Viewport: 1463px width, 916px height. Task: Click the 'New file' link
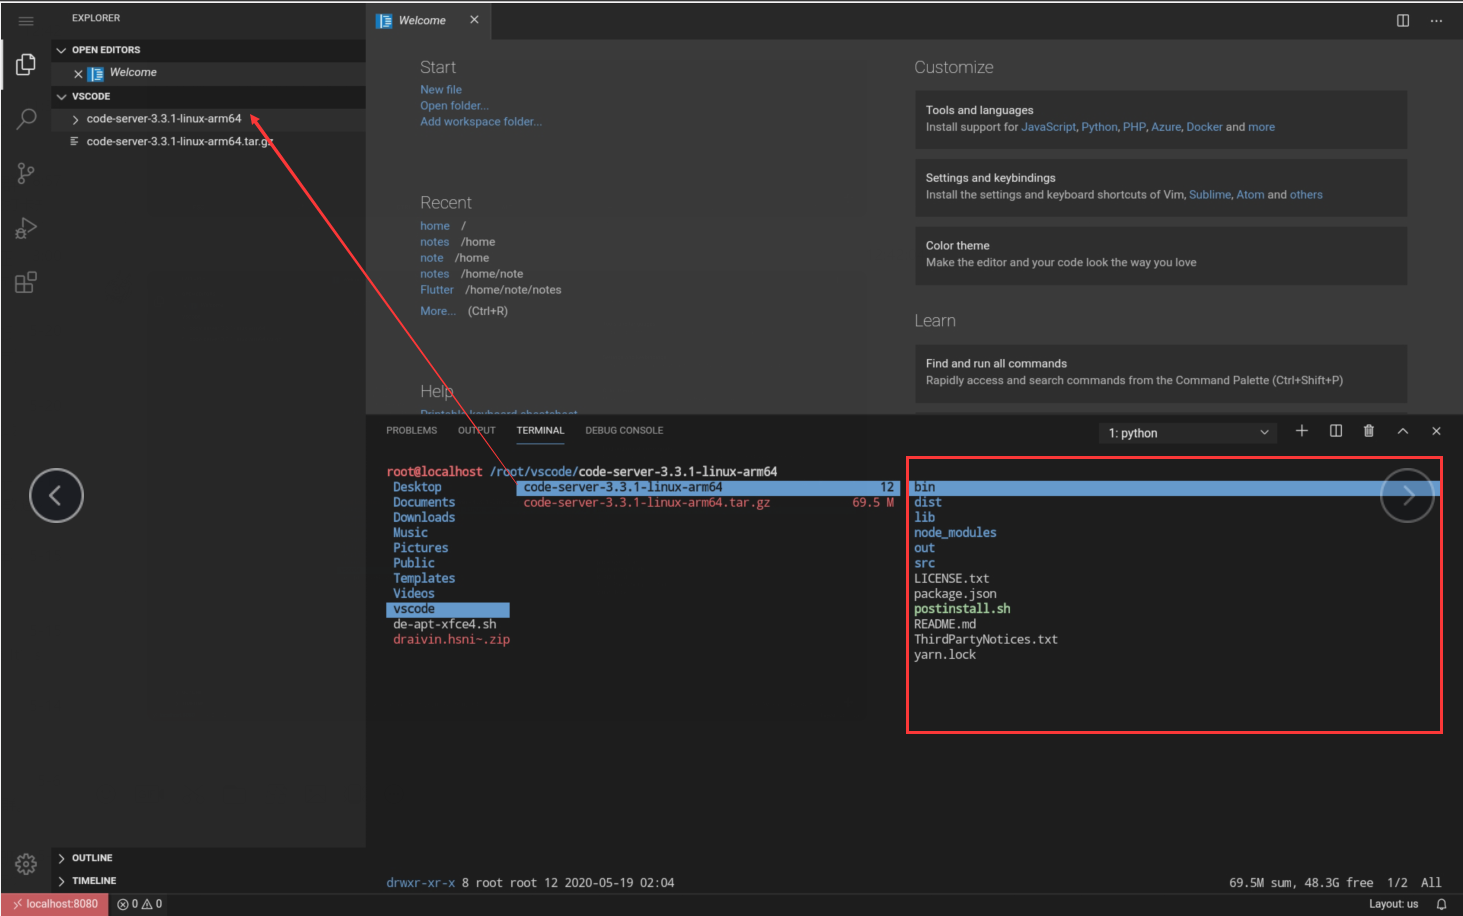[x=441, y=89]
